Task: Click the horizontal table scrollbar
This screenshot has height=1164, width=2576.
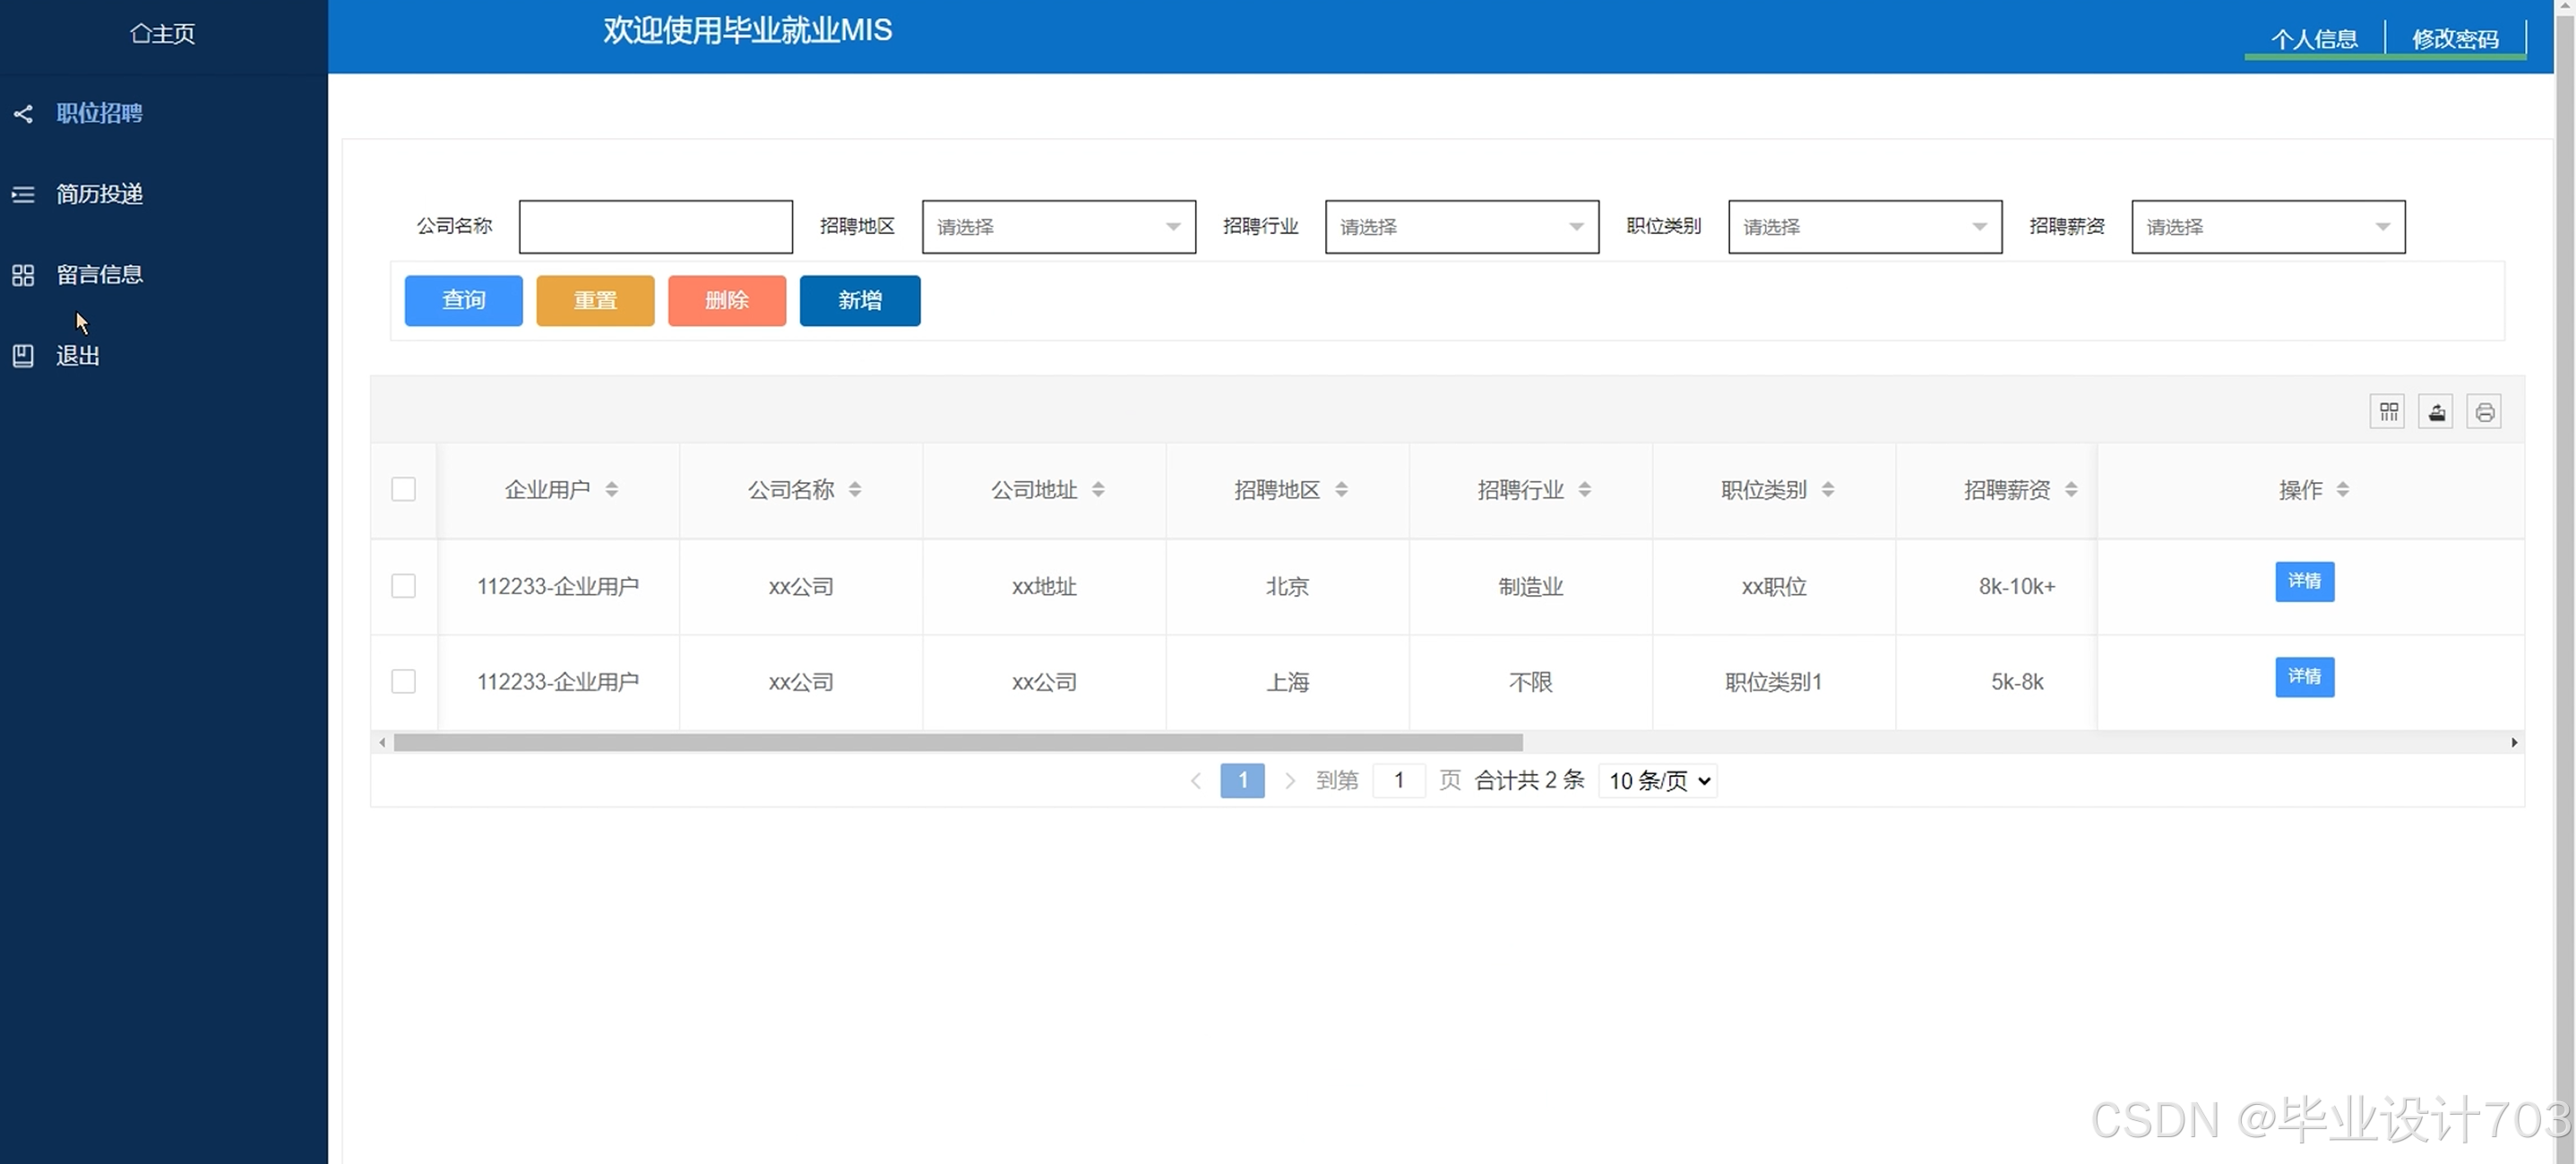Action: (957, 743)
